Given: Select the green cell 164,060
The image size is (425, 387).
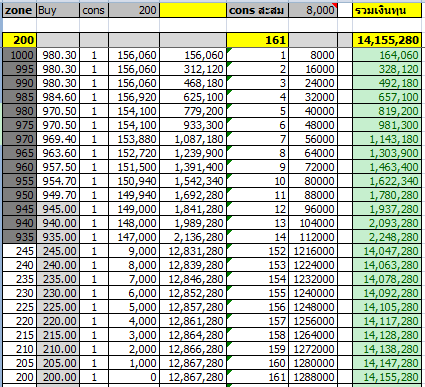Looking at the screenshot, I should pos(387,55).
